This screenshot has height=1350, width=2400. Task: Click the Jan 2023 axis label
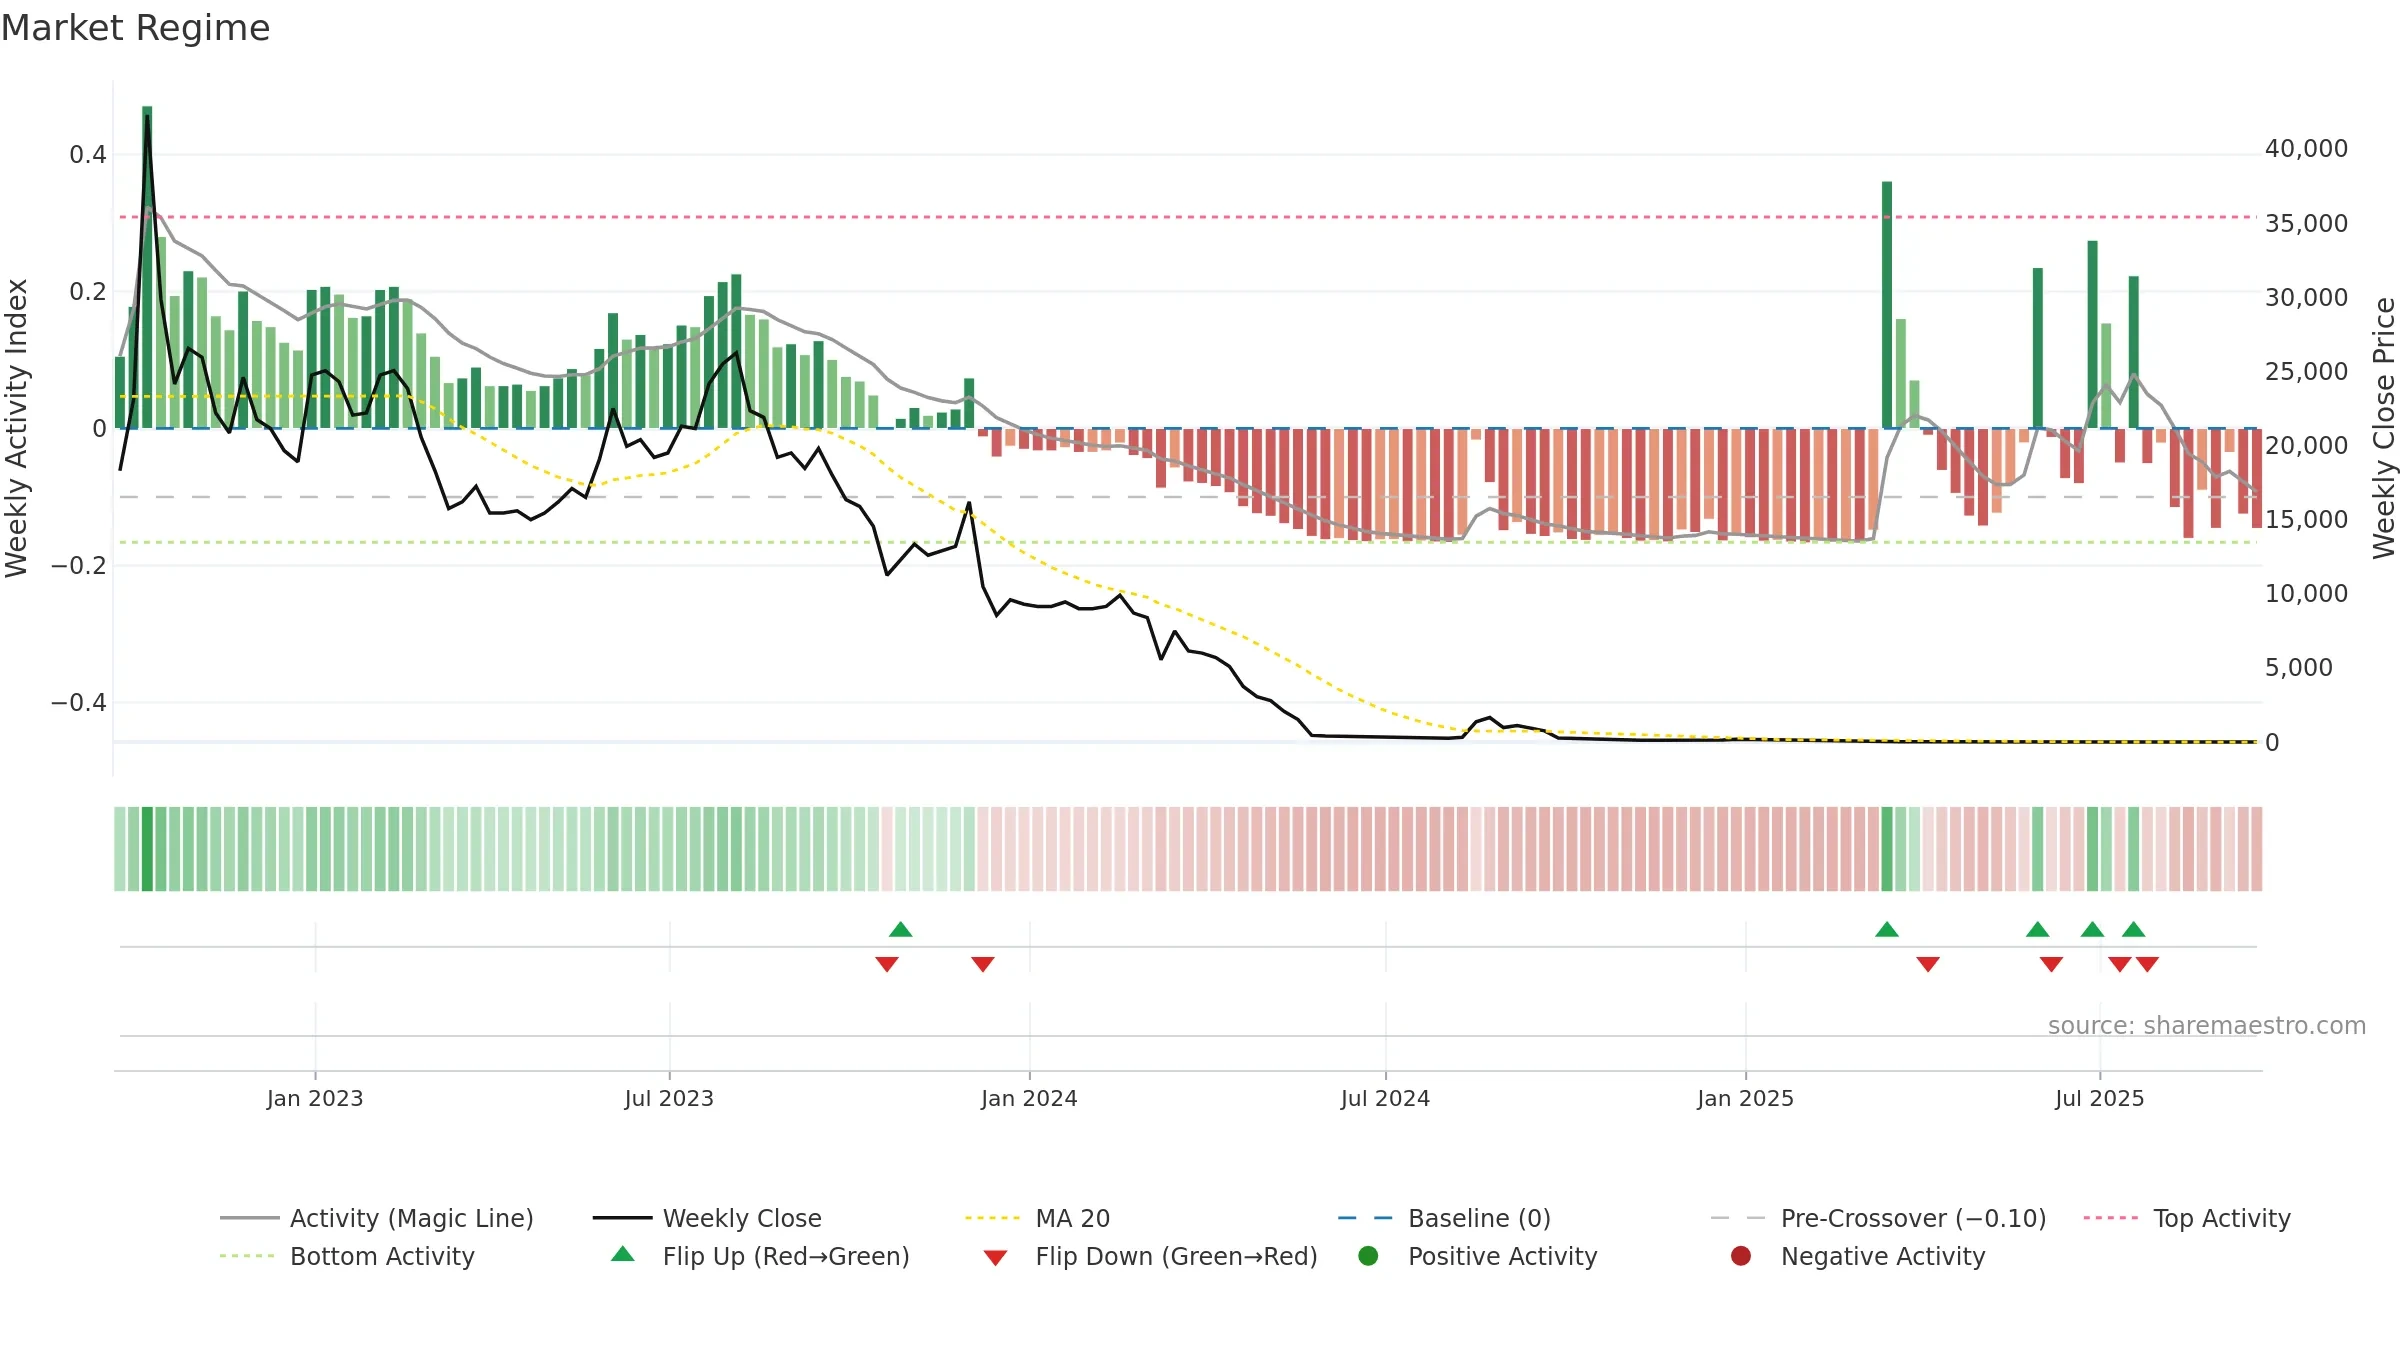tap(315, 1098)
